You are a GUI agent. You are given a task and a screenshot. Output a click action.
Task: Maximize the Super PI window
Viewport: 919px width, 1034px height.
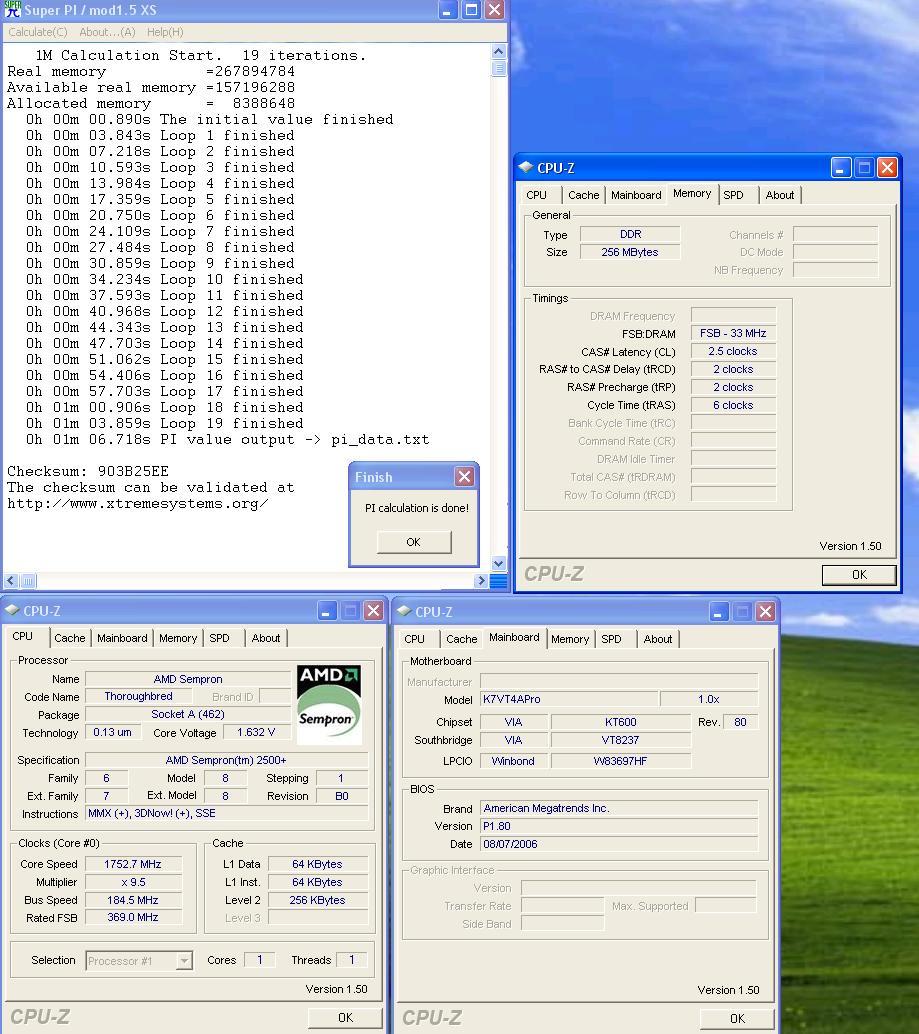point(471,10)
